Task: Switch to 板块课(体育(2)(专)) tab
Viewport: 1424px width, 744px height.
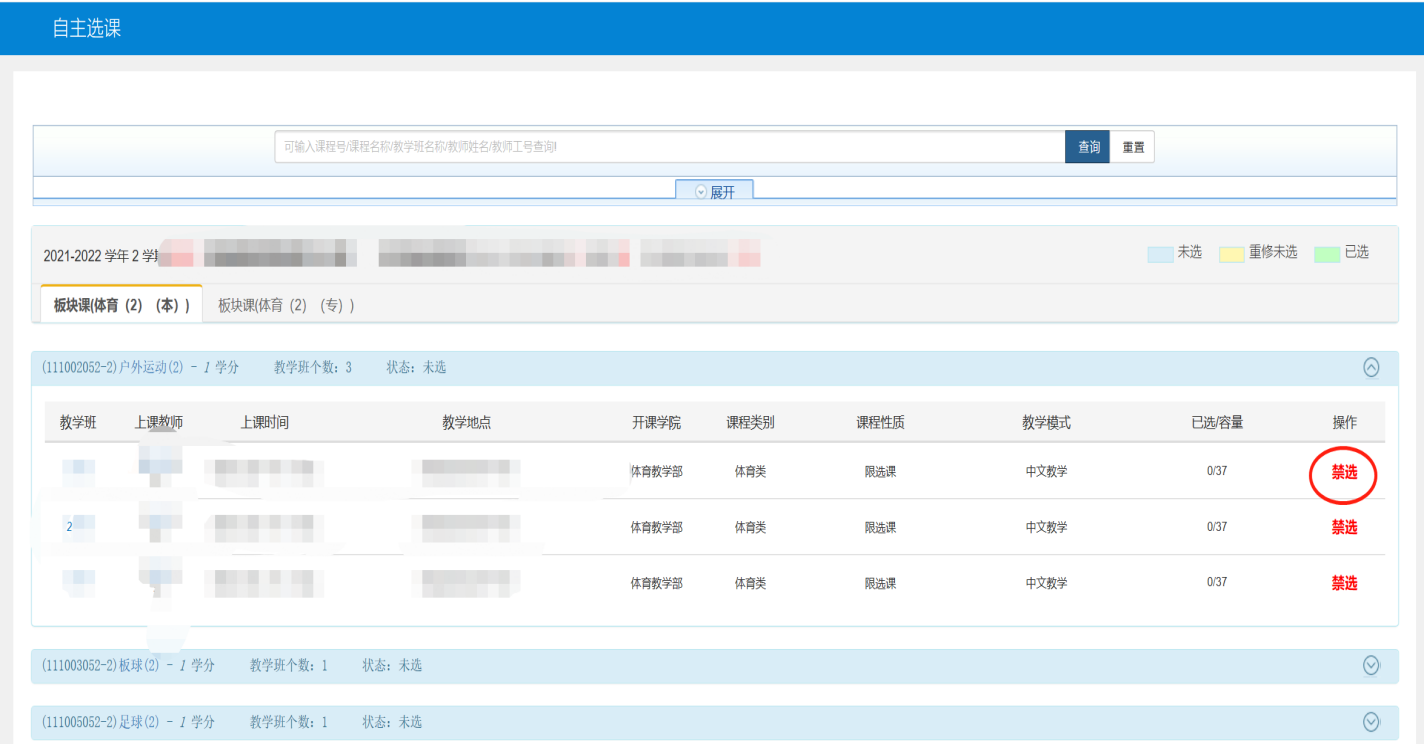Action: (x=286, y=305)
